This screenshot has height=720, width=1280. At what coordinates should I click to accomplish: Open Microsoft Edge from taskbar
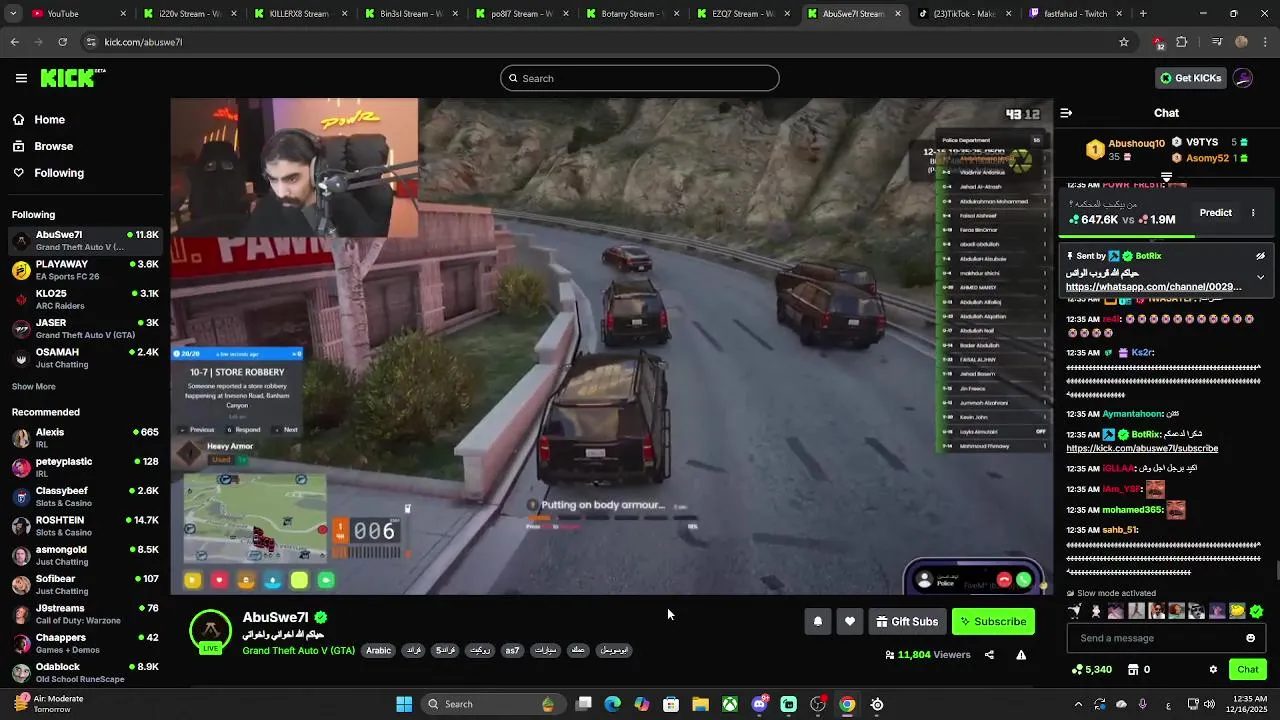[612, 704]
